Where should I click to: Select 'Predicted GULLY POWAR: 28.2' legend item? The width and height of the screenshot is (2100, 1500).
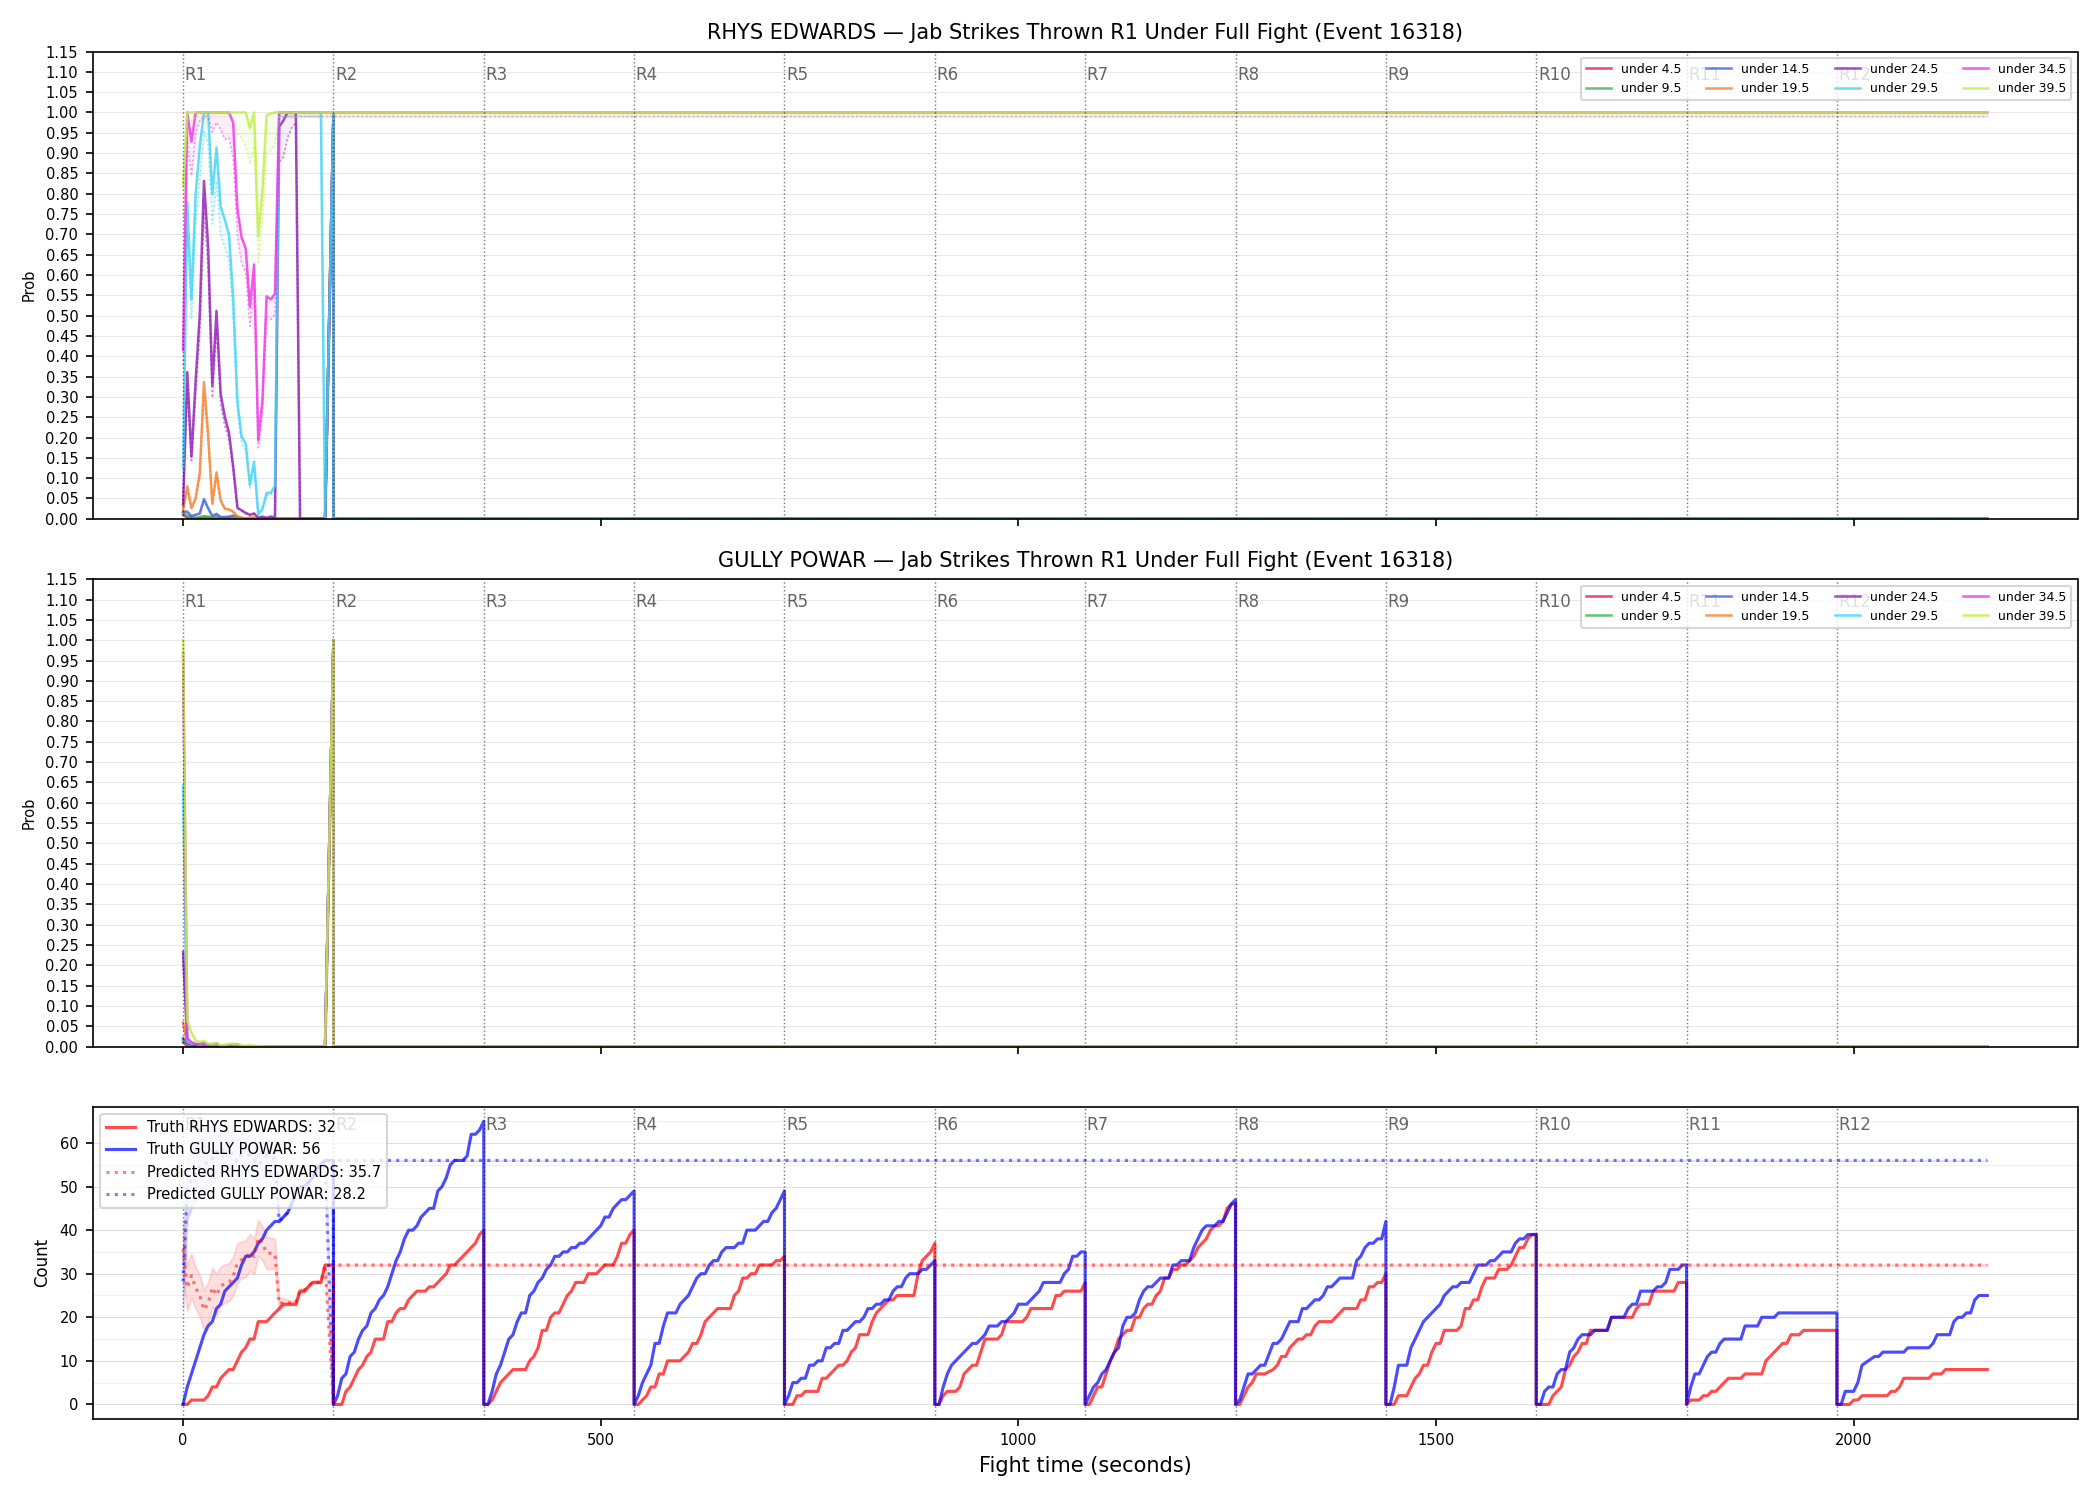235,1193
